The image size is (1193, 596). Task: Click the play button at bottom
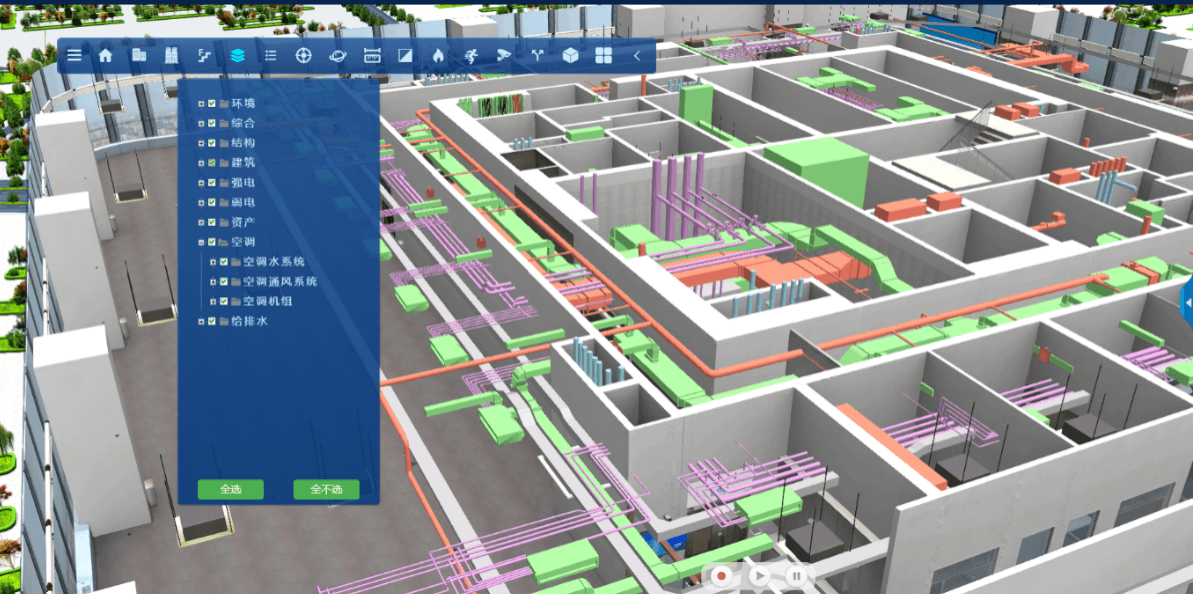click(x=759, y=576)
